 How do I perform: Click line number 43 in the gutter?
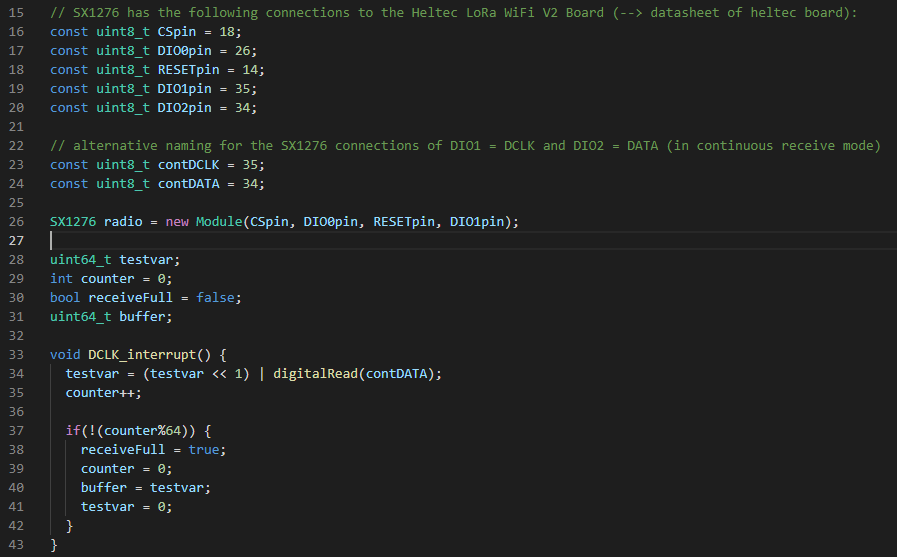point(16,544)
